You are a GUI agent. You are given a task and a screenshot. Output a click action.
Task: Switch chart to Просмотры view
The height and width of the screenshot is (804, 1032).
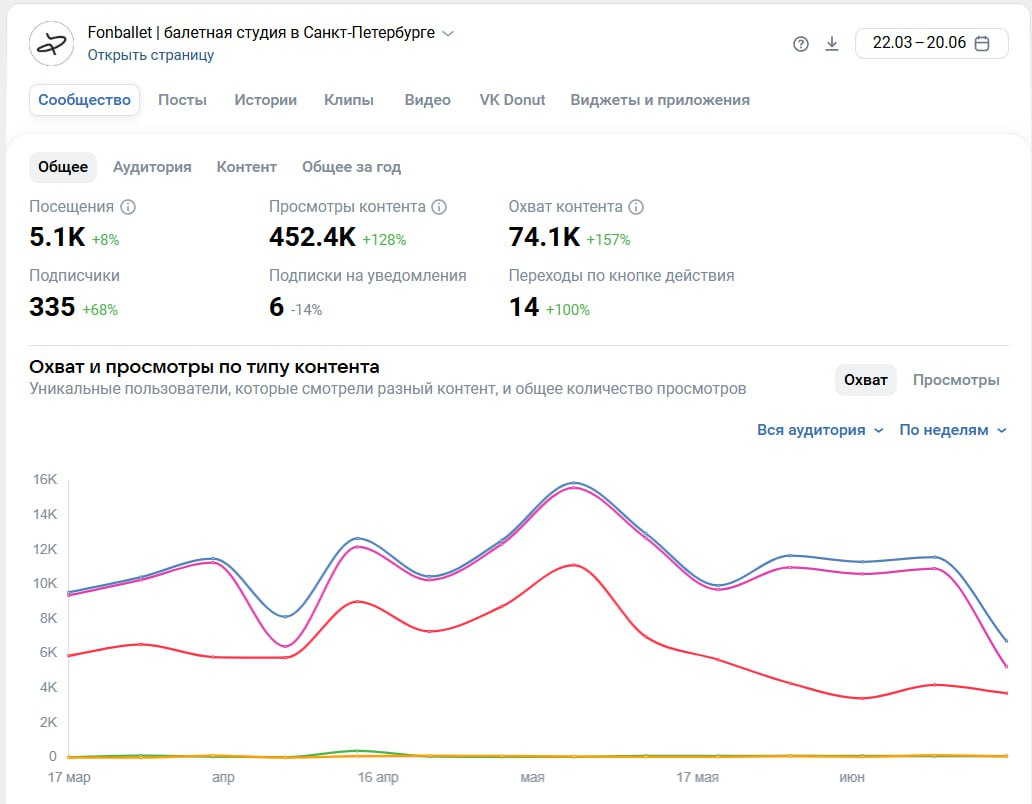point(955,380)
